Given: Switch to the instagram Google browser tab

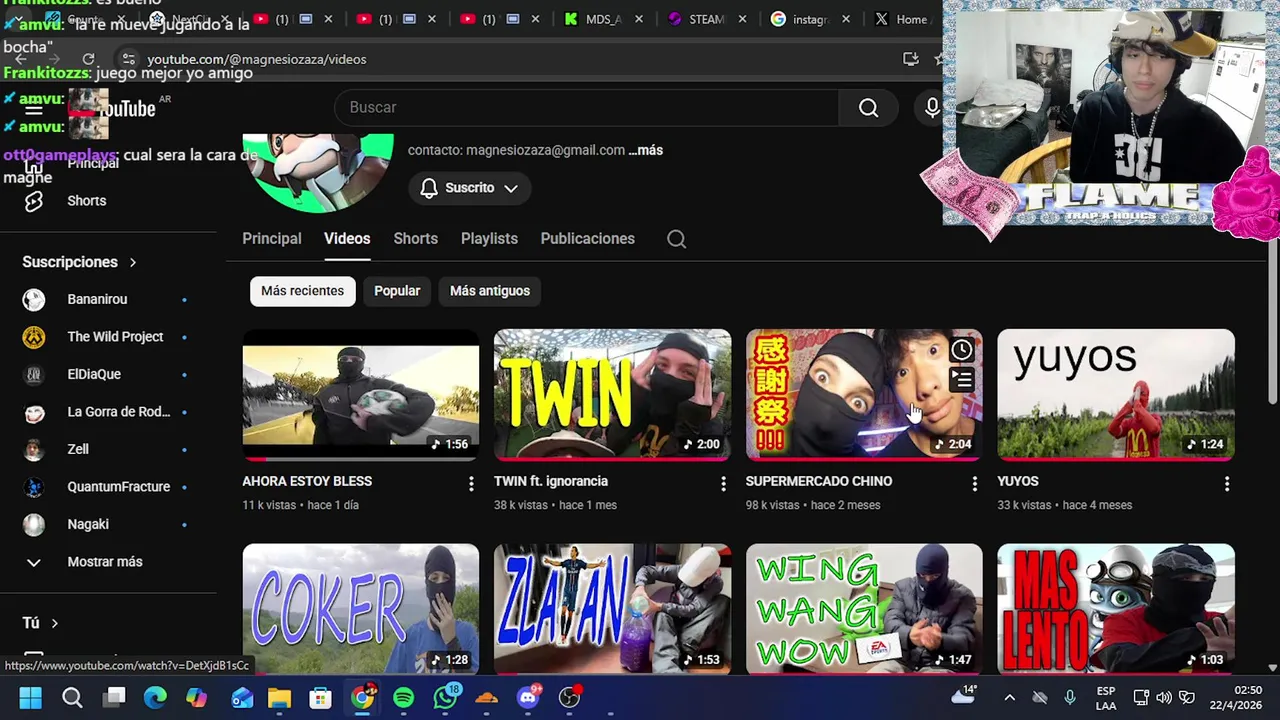Looking at the screenshot, I should pyautogui.click(x=811, y=19).
